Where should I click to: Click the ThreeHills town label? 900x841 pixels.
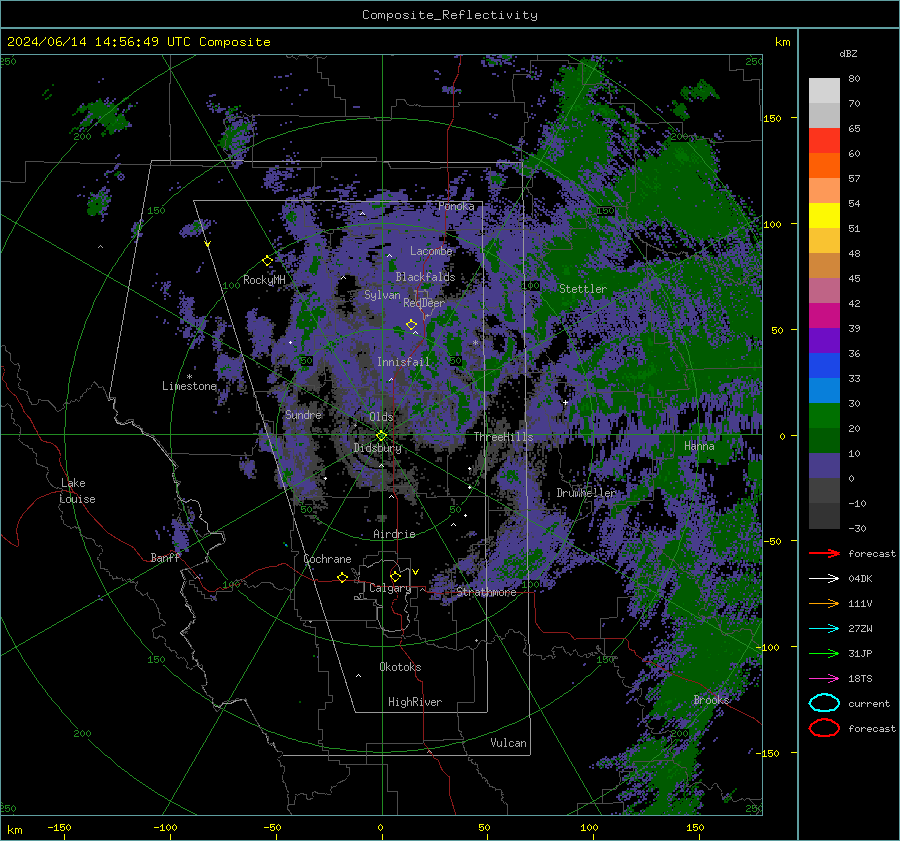coord(503,437)
